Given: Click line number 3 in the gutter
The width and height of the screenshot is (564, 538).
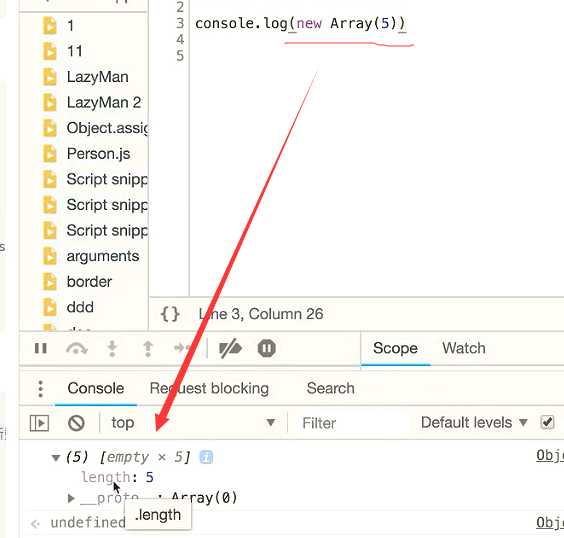Looking at the screenshot, I should [x=180, y=23].
